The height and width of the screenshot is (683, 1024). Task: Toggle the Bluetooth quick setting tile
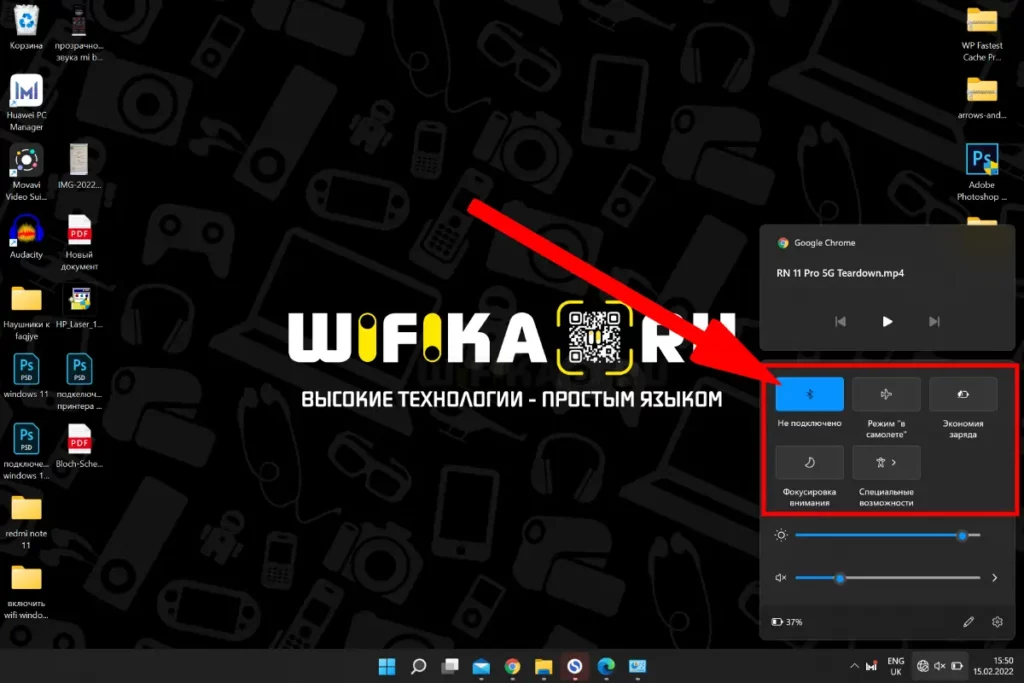point(810,394)
